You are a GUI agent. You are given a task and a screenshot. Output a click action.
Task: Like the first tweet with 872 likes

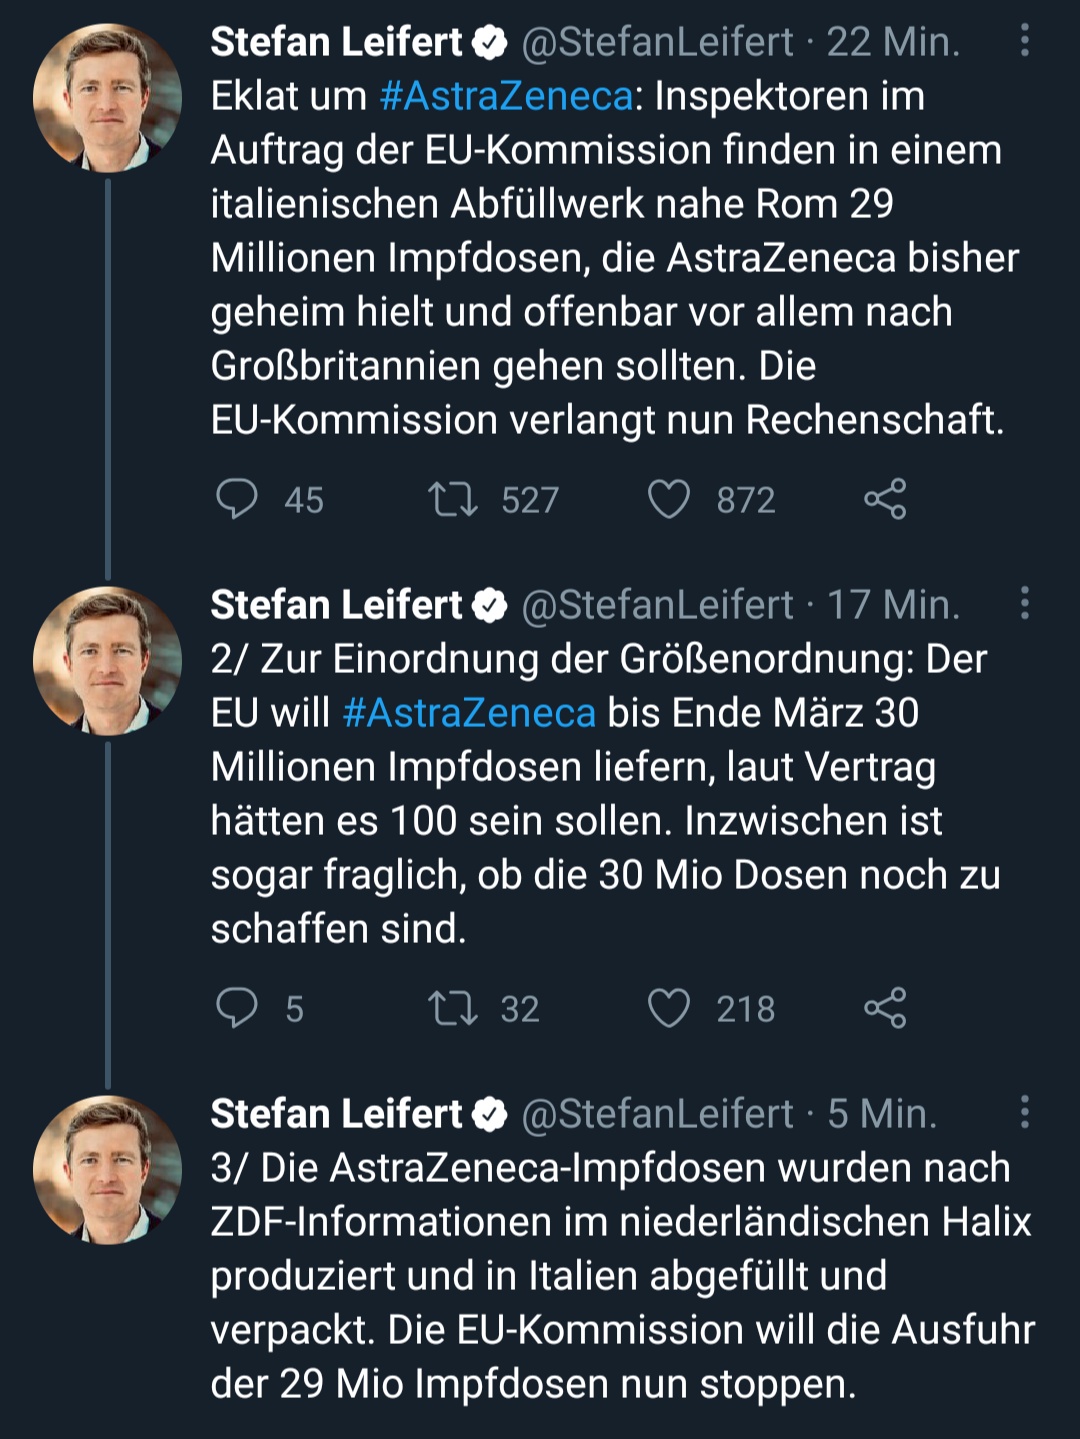(668, 499)
